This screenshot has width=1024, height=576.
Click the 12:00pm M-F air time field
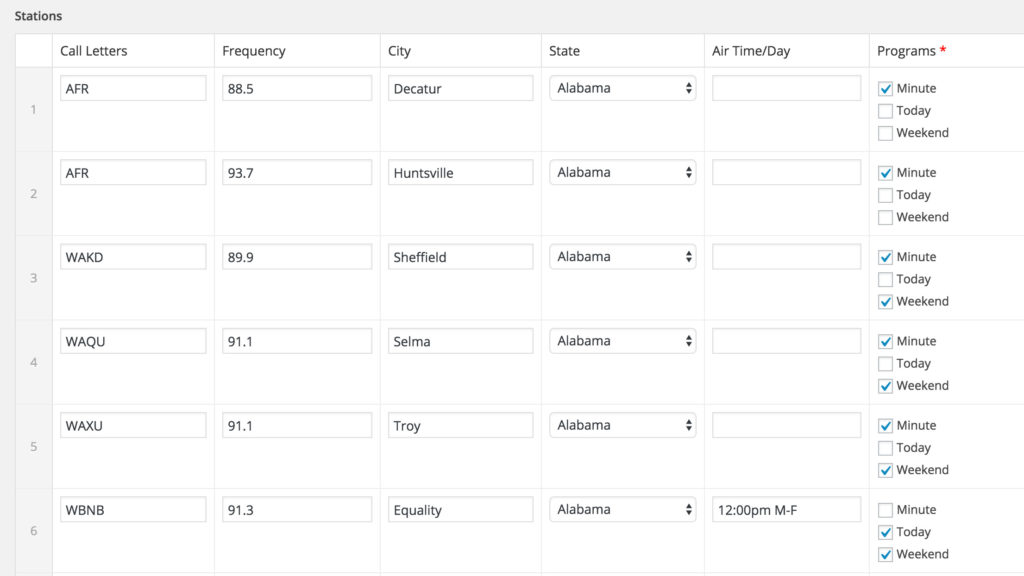point(786,510)
